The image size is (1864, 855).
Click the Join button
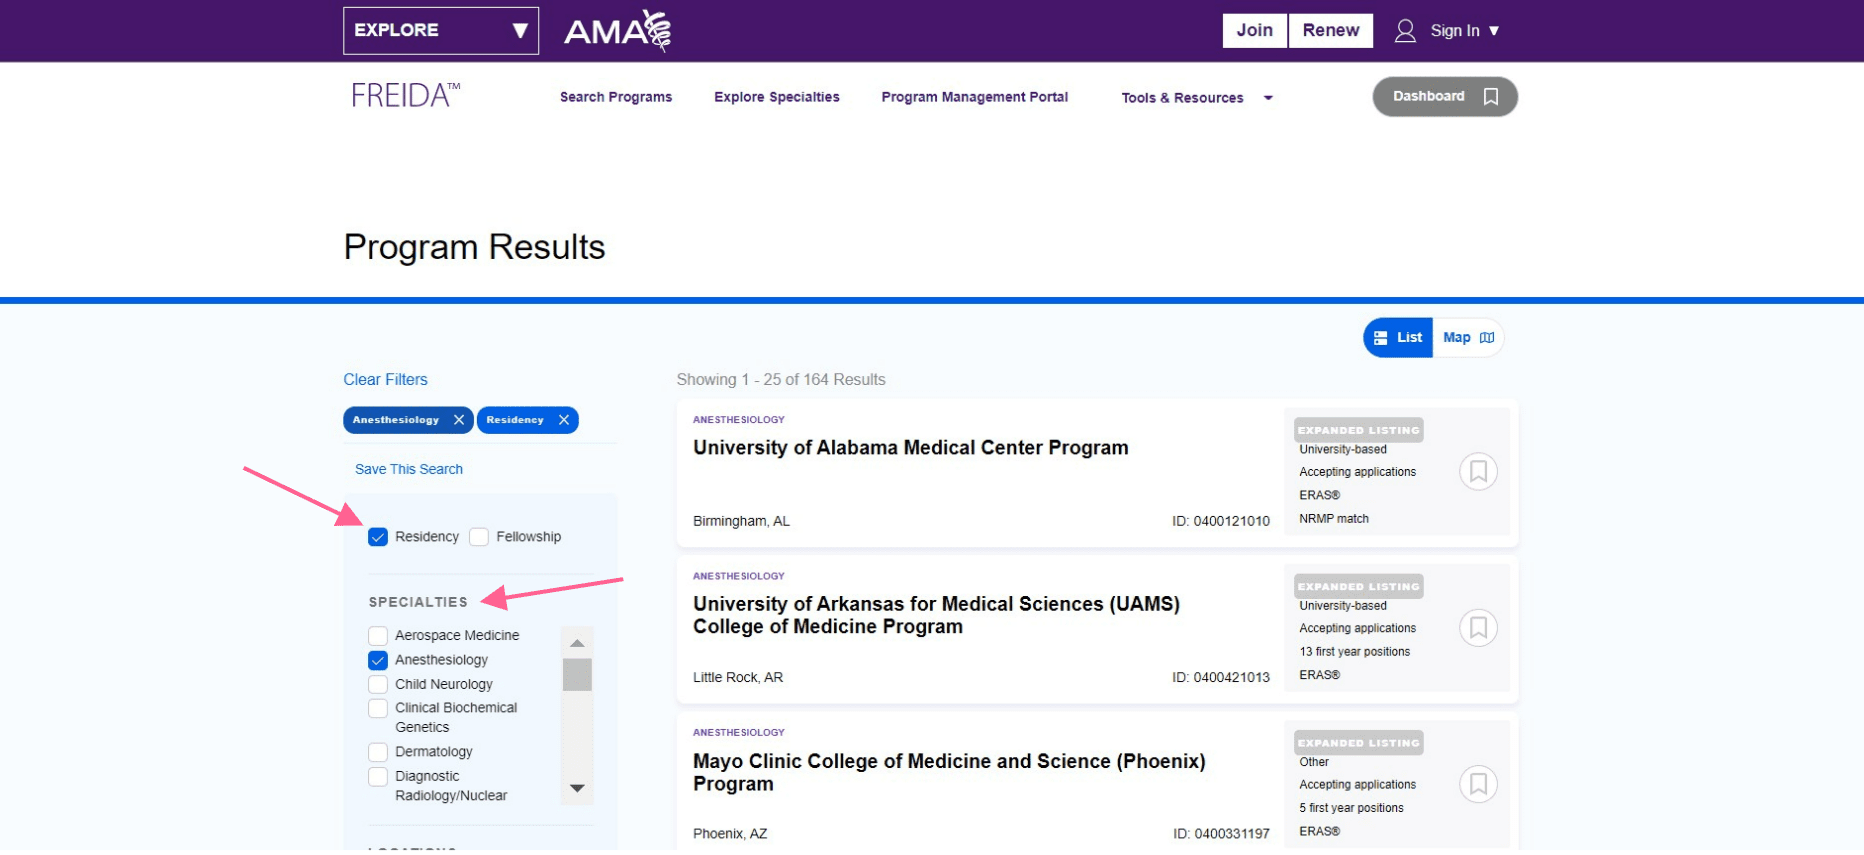tap(1255, 31)
